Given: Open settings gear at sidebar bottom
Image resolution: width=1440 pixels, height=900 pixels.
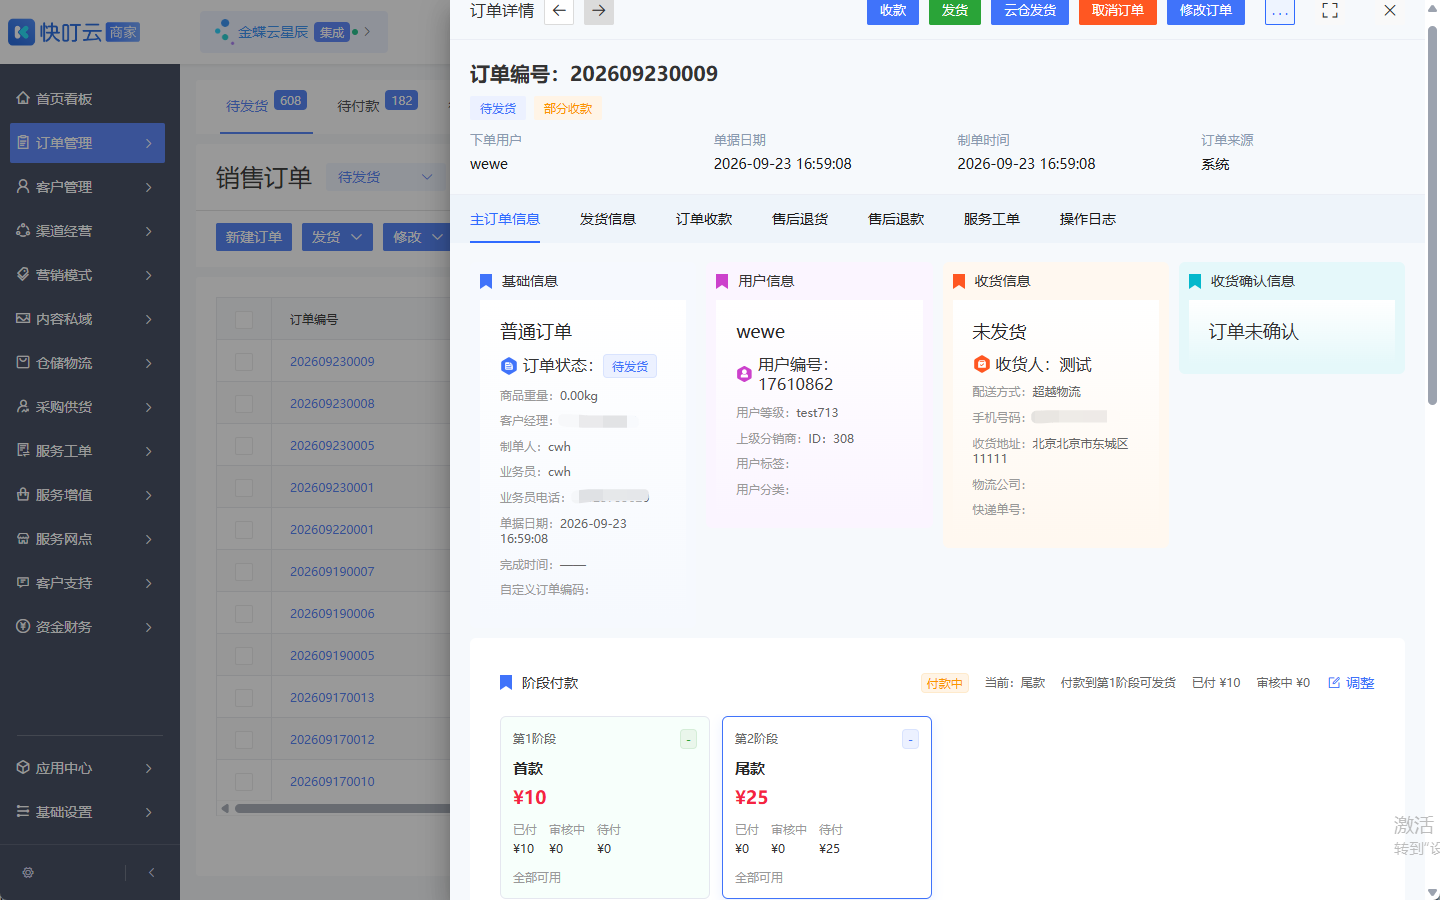Looking at the screenshot, I should coord(28,872).
